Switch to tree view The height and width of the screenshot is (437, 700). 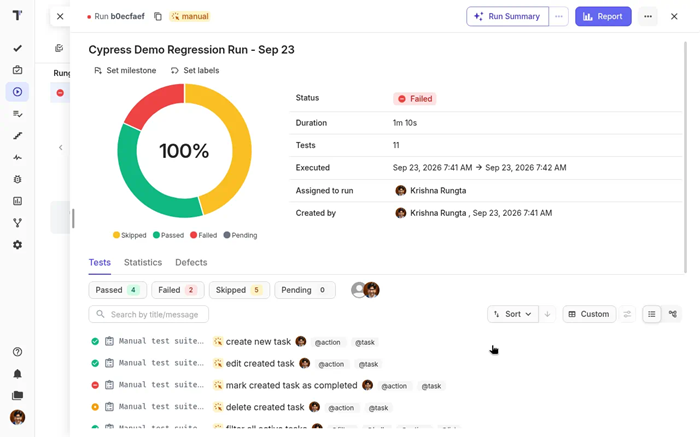(673, 314)
